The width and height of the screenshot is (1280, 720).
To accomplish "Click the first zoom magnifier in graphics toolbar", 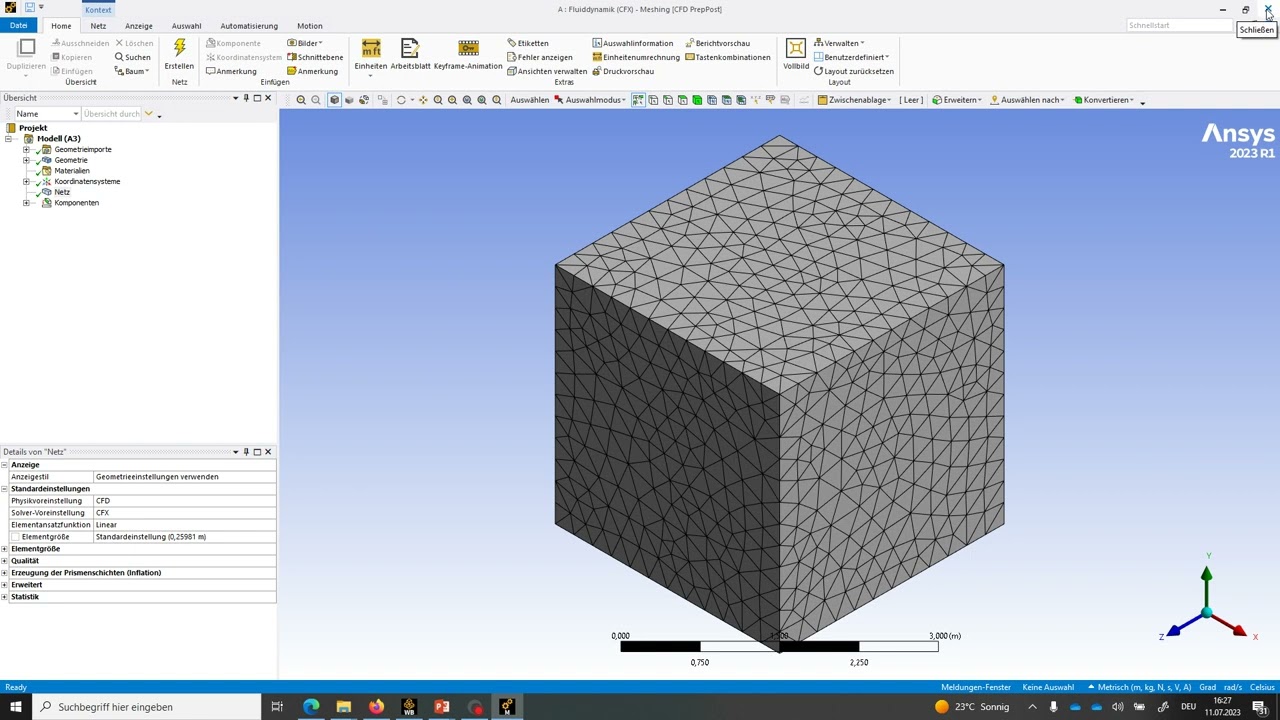I will [x=301, y=100].
